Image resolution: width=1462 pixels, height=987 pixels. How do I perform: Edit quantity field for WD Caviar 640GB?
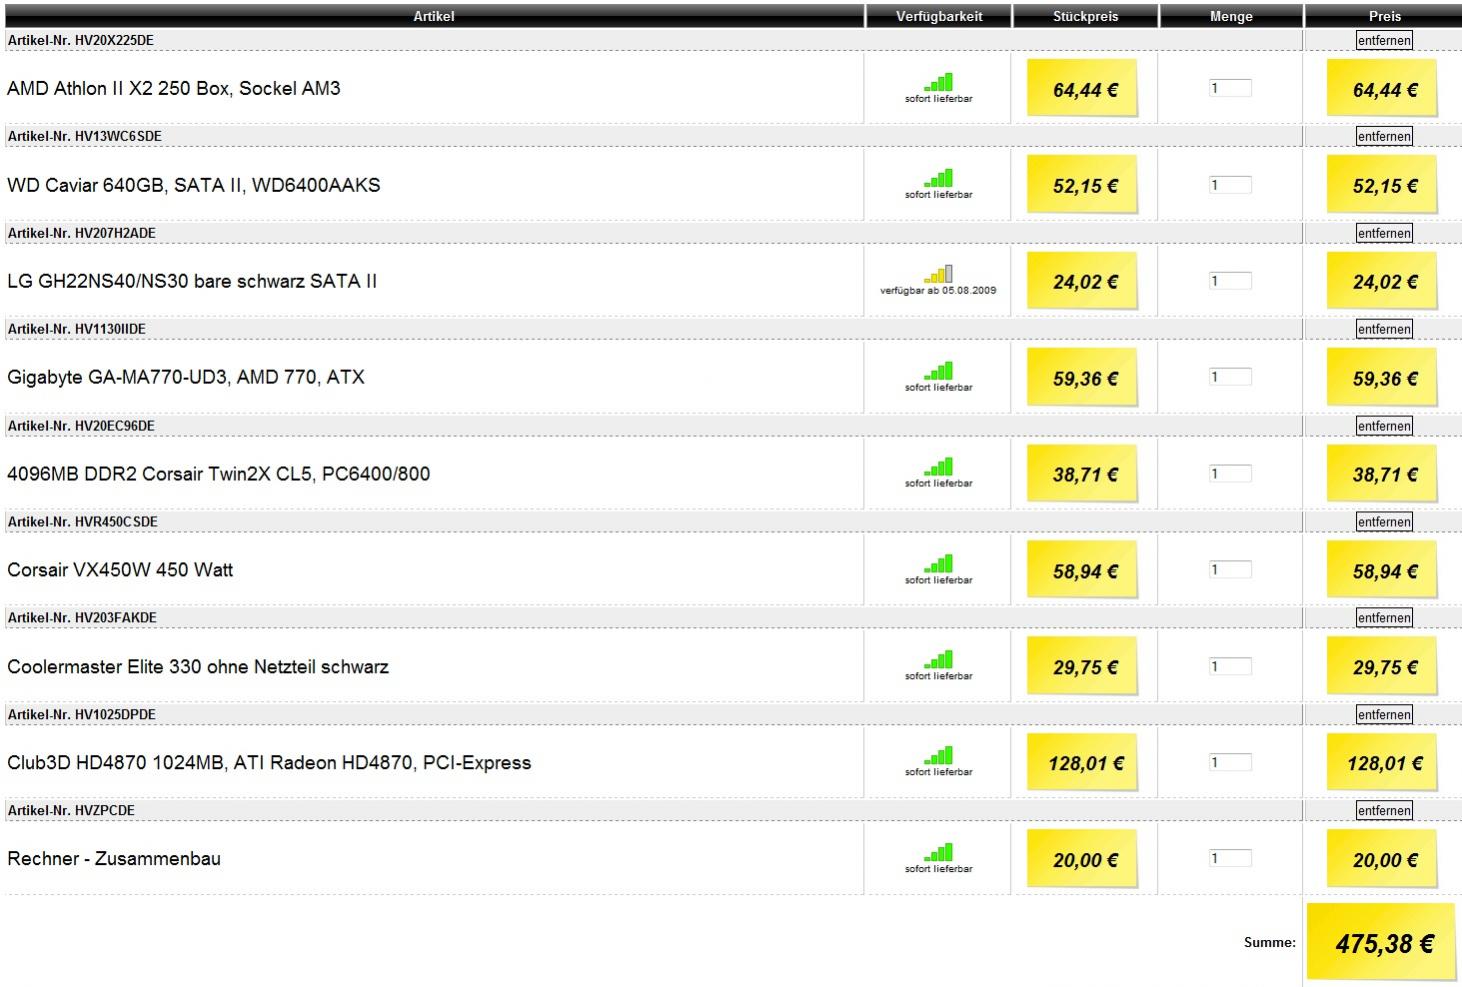point(1230,185)
